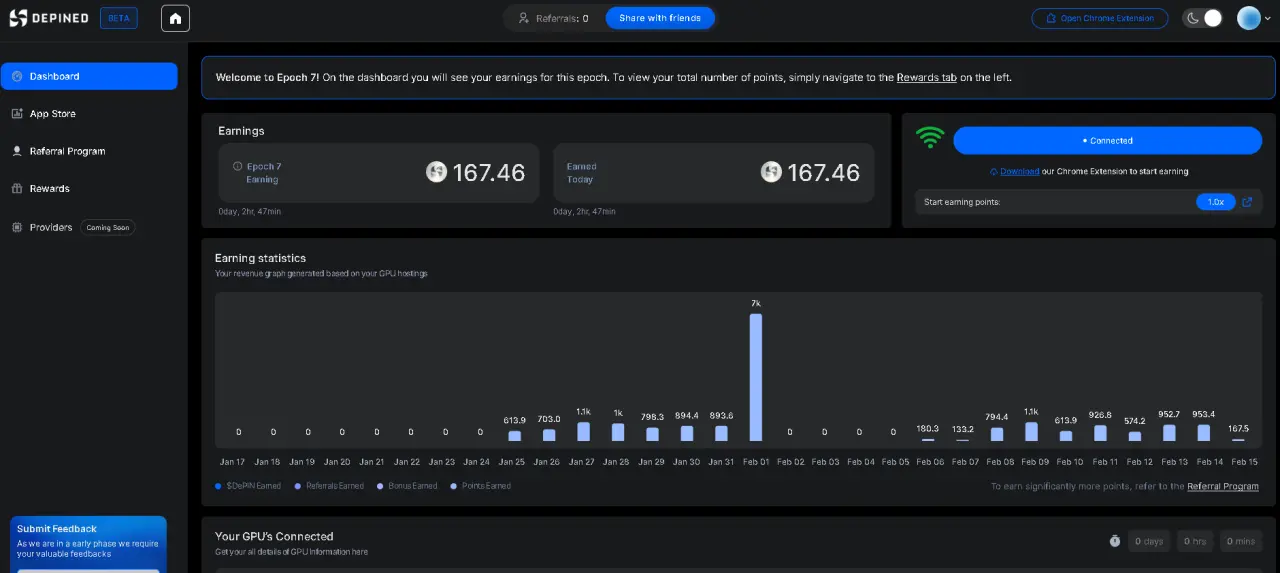Click the Rewards gift icon
The height and width of the screenshot is (573, 1280).
(17, 188)
